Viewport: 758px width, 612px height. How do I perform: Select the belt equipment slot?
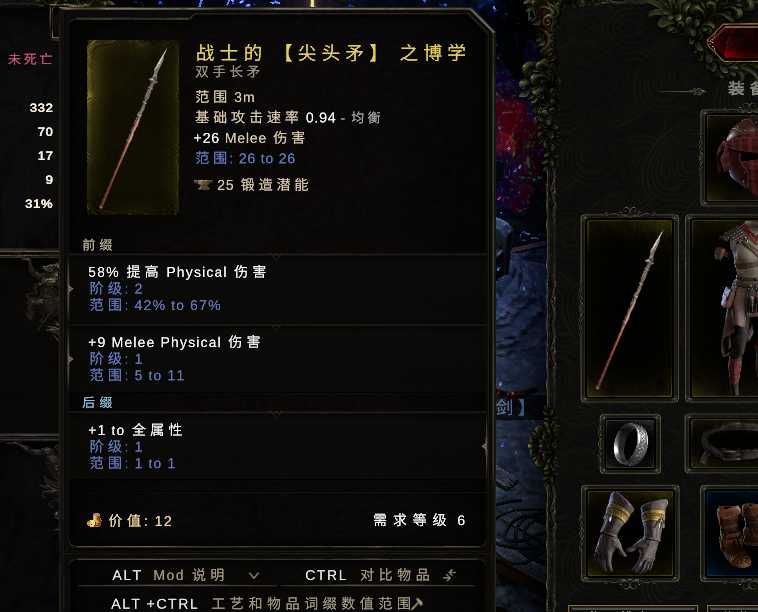[x=722, y=443]
